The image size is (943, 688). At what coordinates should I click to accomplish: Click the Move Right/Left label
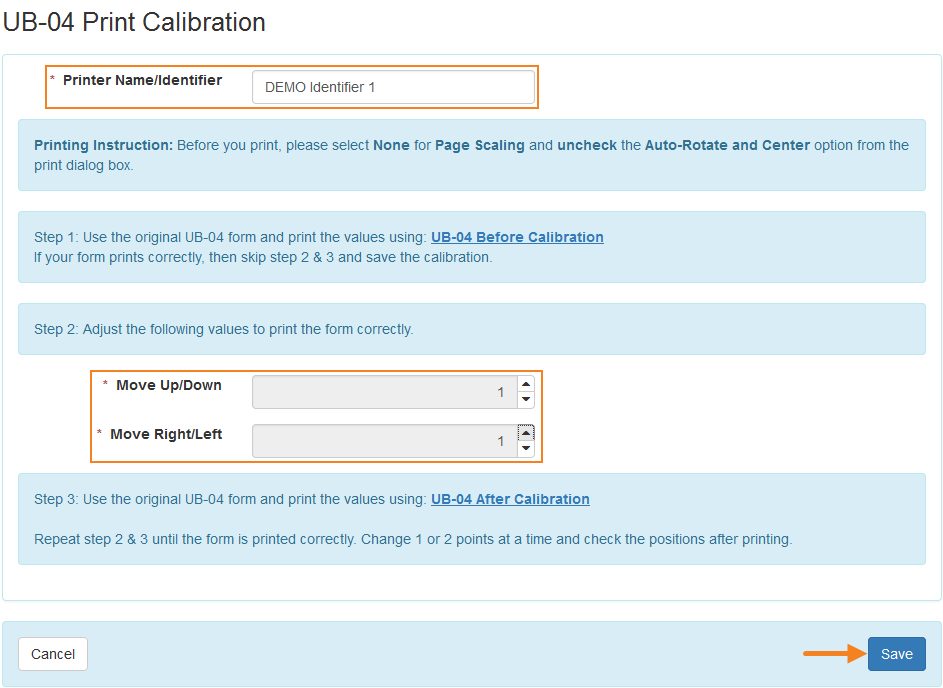pos(166,434)
